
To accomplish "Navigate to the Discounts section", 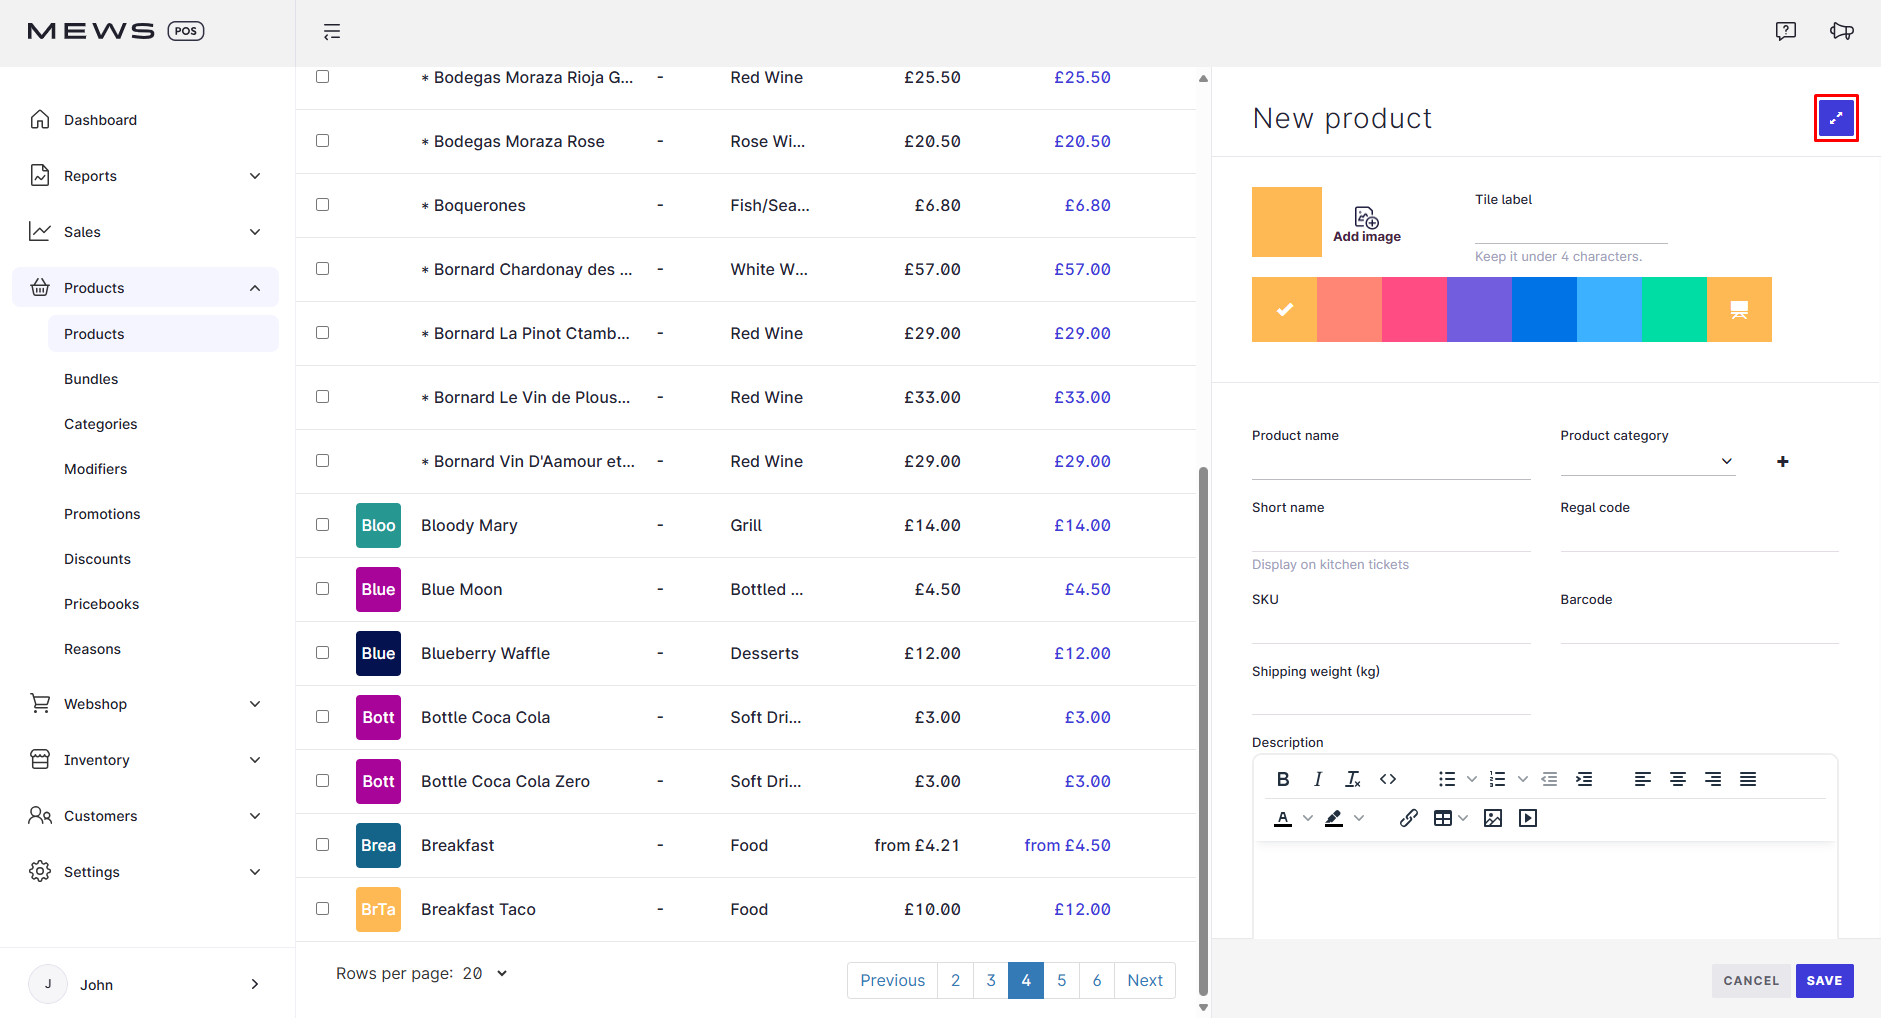I will tap(97, 558).
